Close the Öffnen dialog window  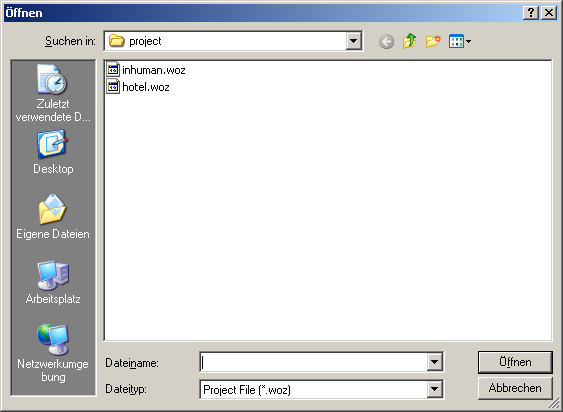point(549,13)
